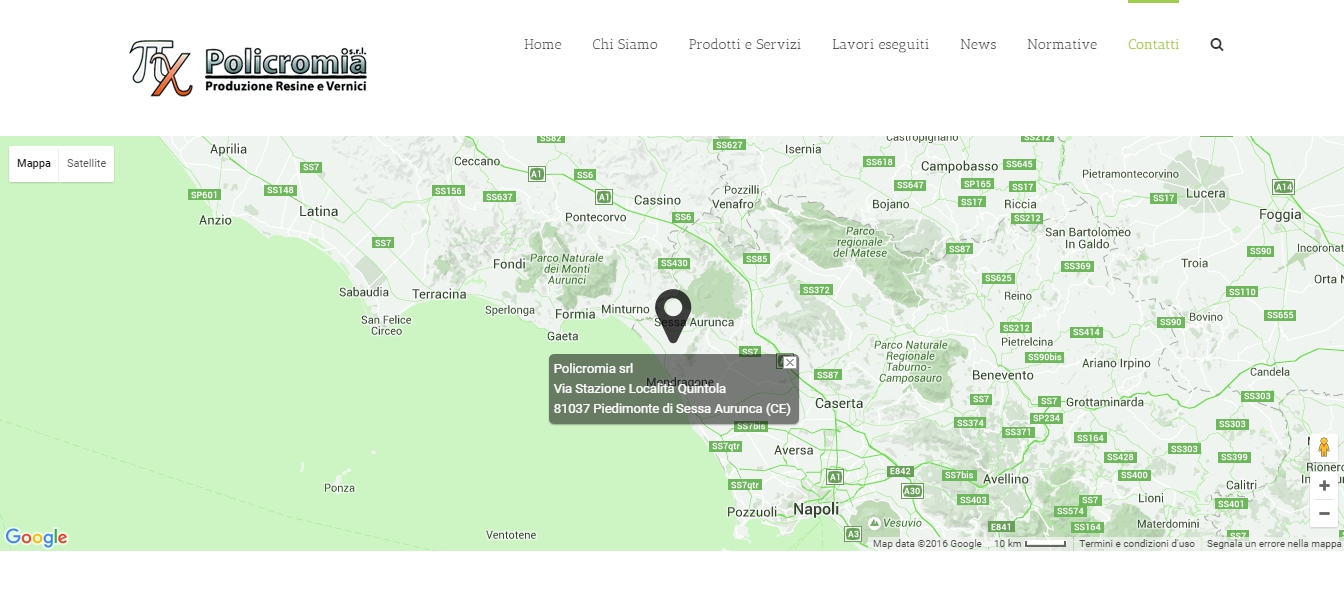
Task: Click the Napoli city label
Action: (x=816, y=509)
